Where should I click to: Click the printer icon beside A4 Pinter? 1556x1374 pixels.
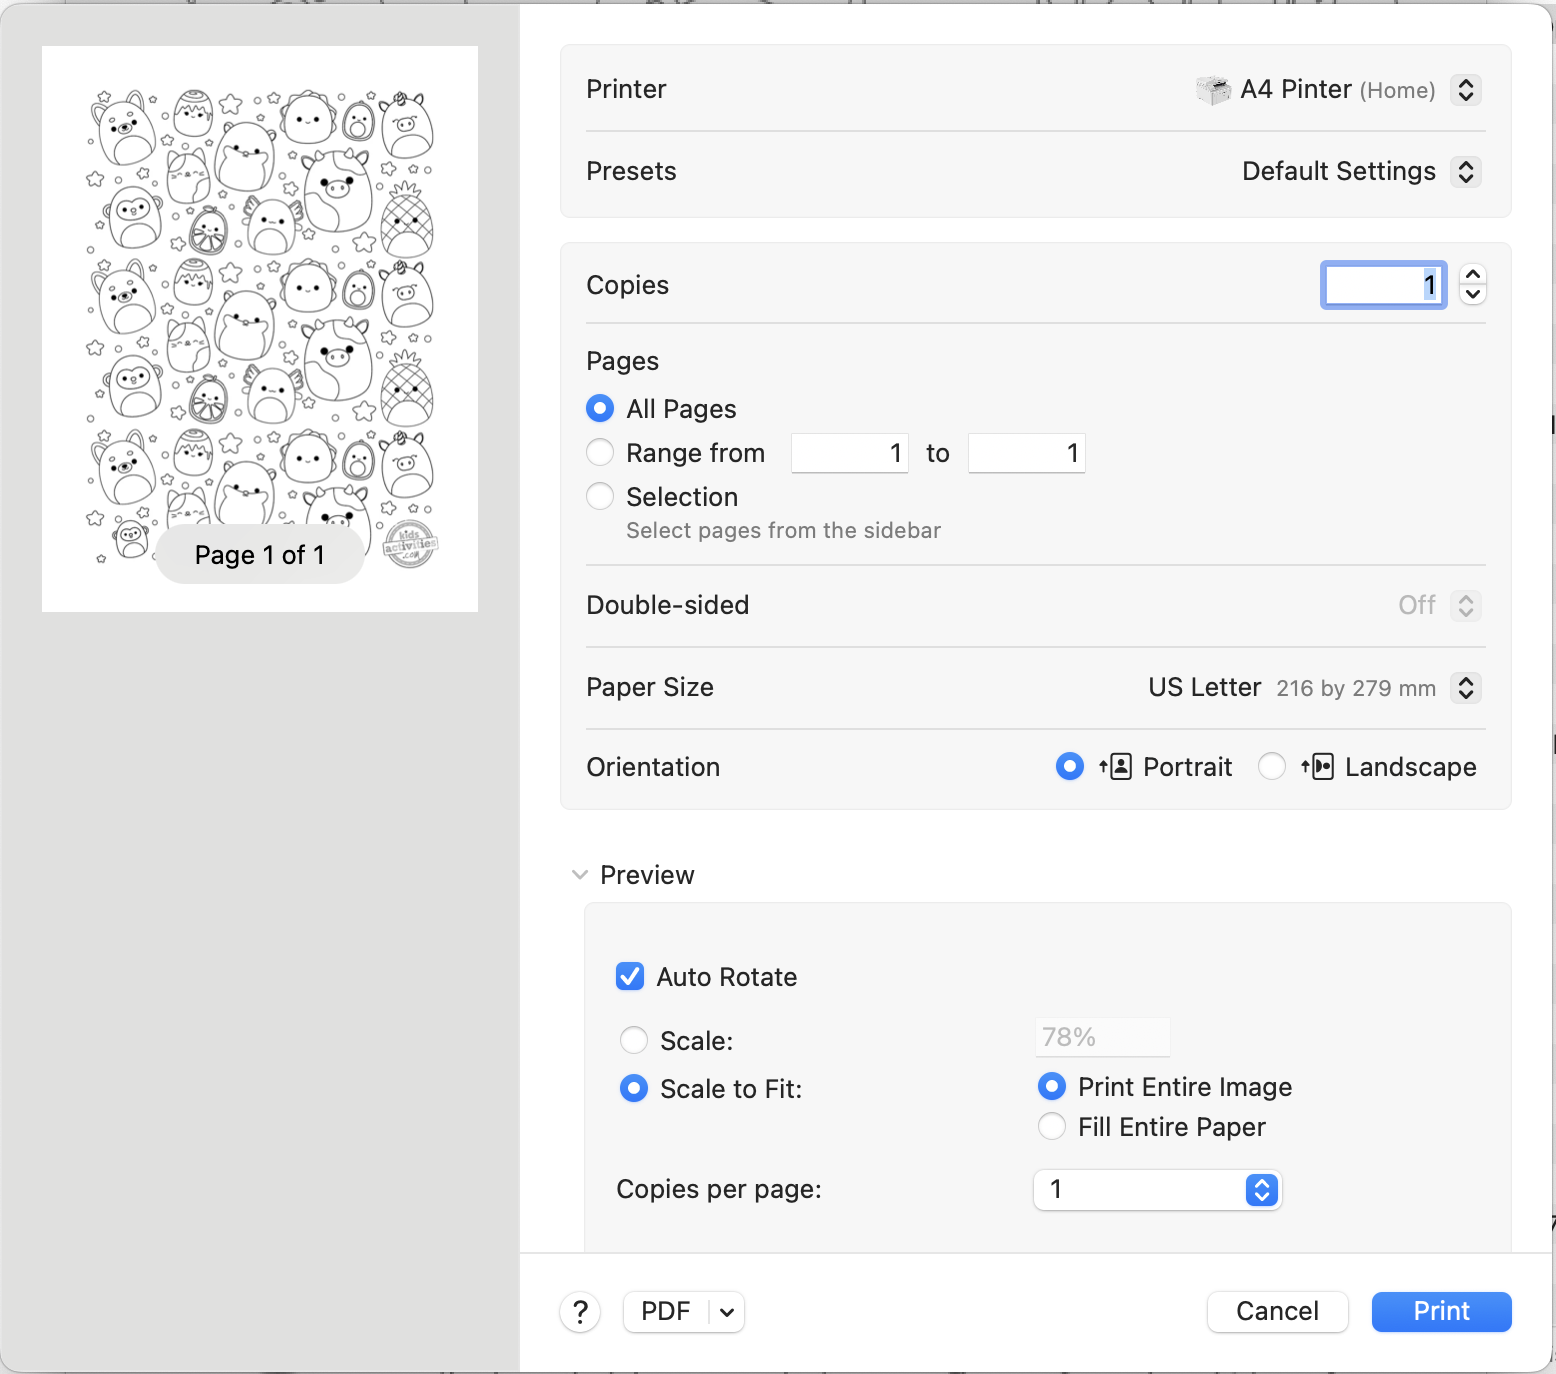pos(1213,90)
